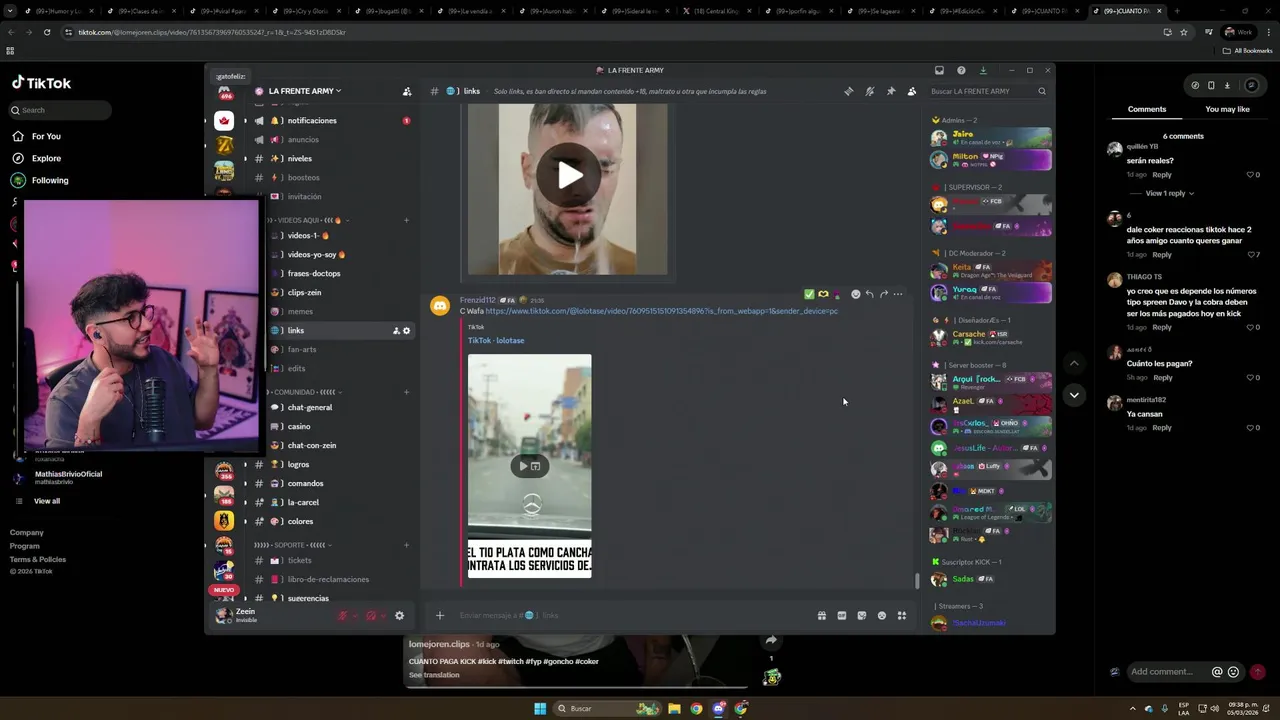Open apps launcher icon in message bar
The height and width of the screenshot is (720, 1280).
coord(902,616)
